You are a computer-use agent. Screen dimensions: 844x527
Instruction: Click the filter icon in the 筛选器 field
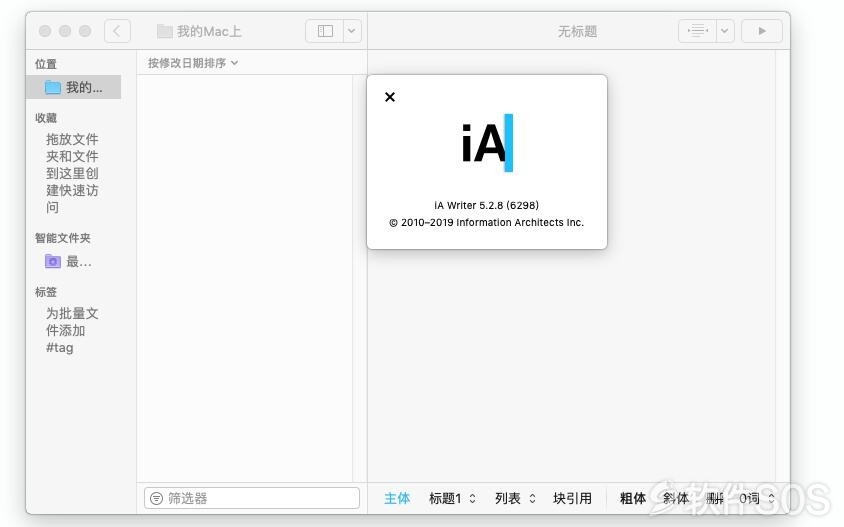tap(156, 498)
